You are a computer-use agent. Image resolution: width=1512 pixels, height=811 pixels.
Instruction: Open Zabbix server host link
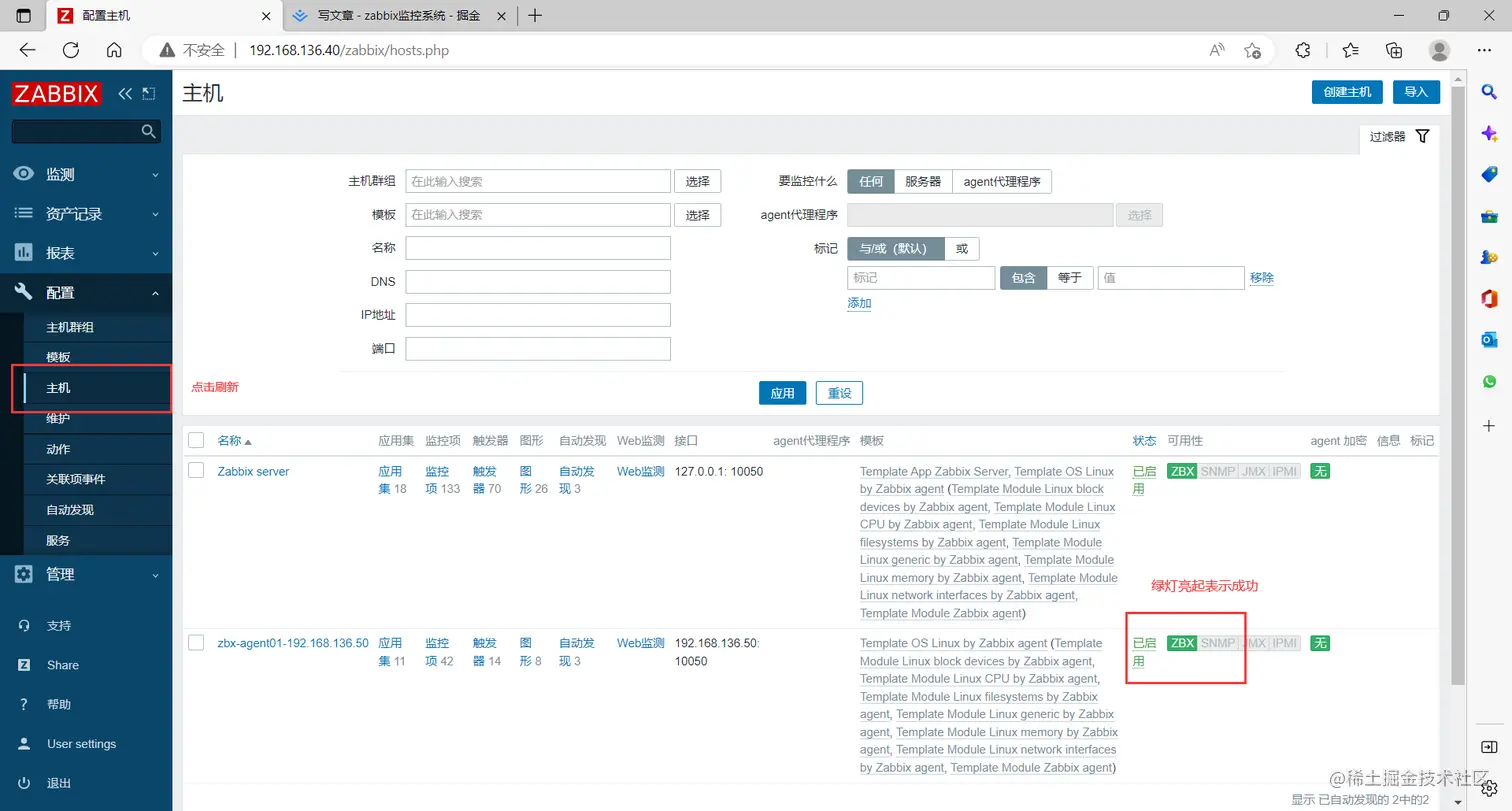[x=253, y=471]
